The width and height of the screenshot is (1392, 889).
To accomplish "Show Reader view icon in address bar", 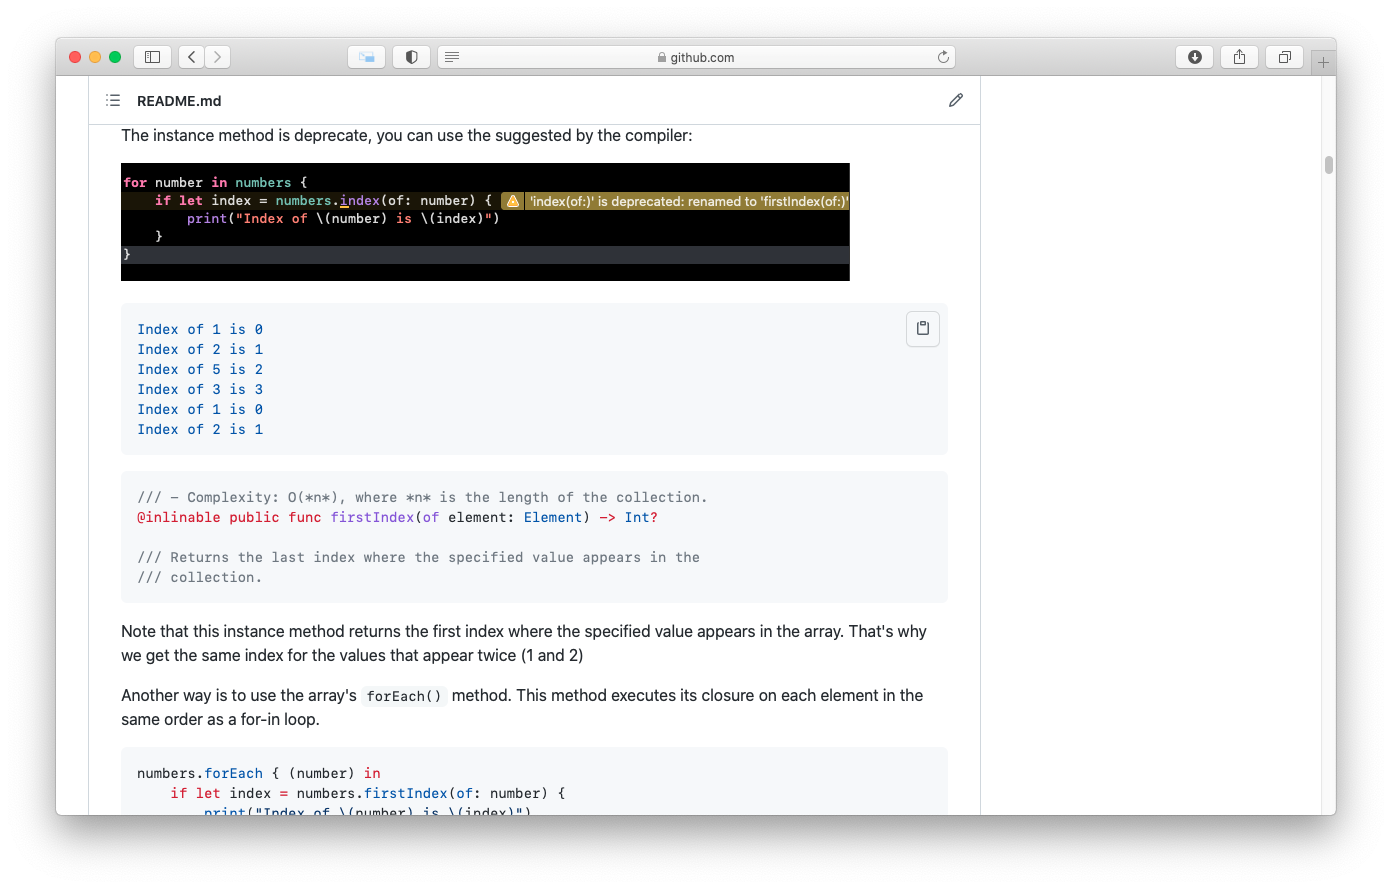I will 452,57.
